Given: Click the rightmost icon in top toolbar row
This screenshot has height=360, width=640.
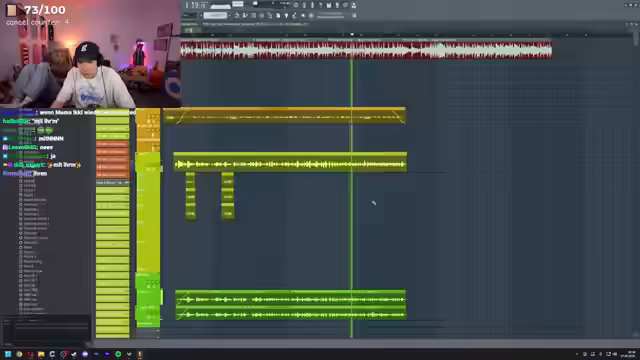Looking at the screenshot, I should click(x=353, y=5).
